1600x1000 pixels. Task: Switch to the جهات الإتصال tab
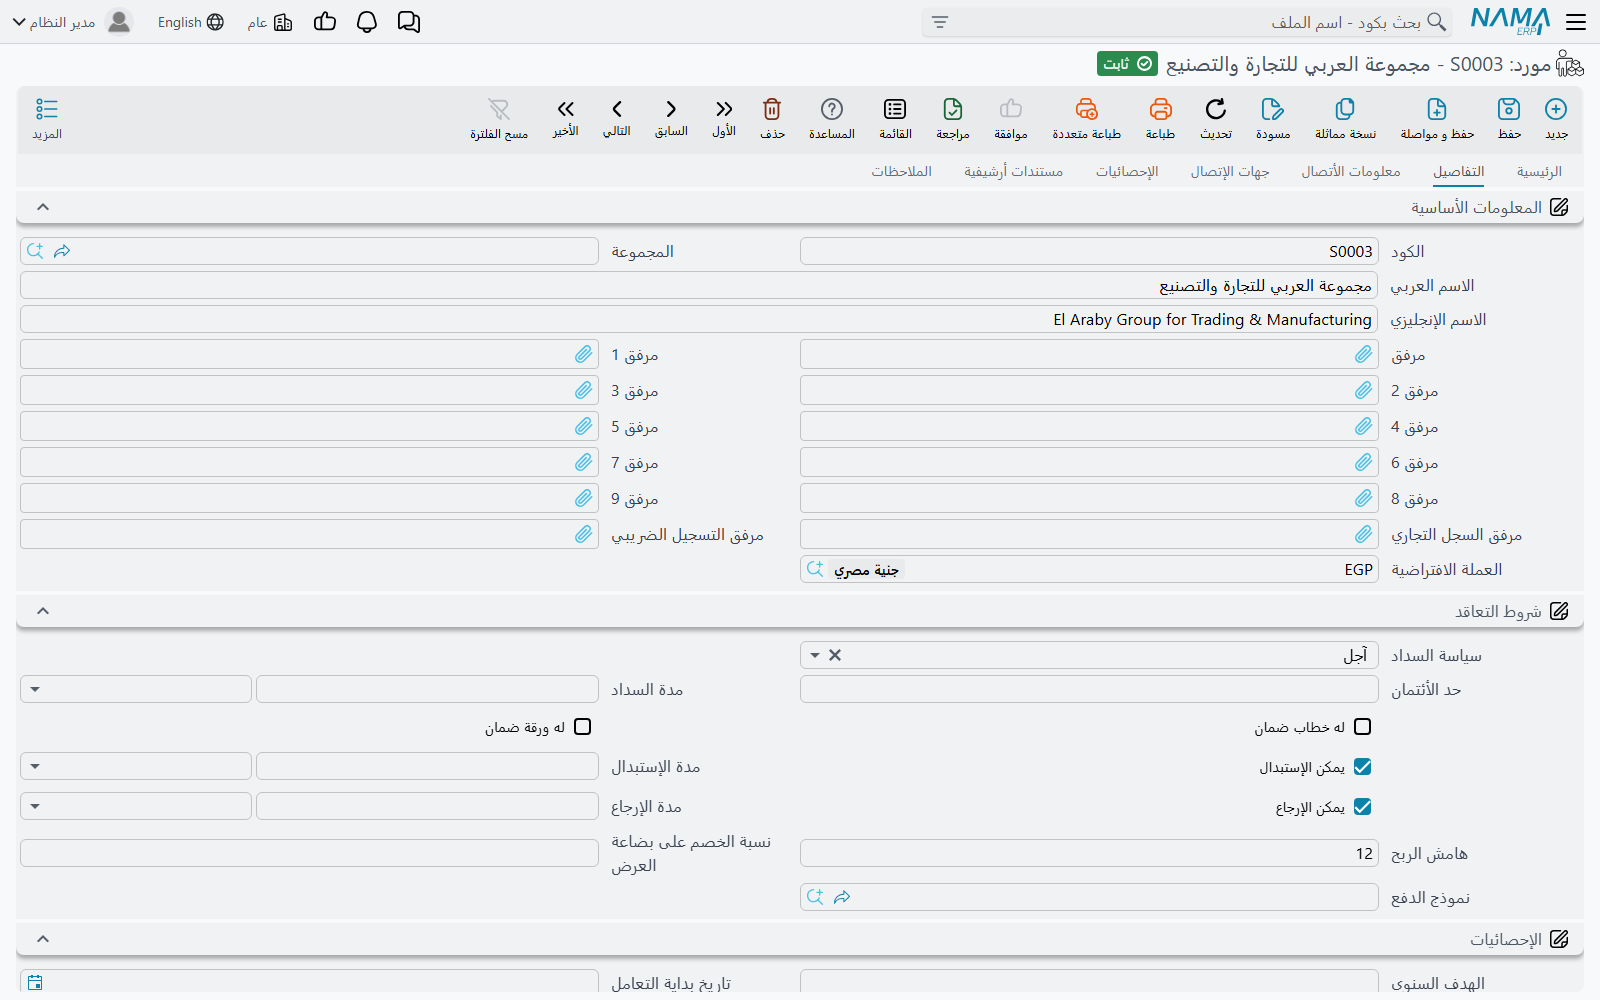(x=1229, y=171)
